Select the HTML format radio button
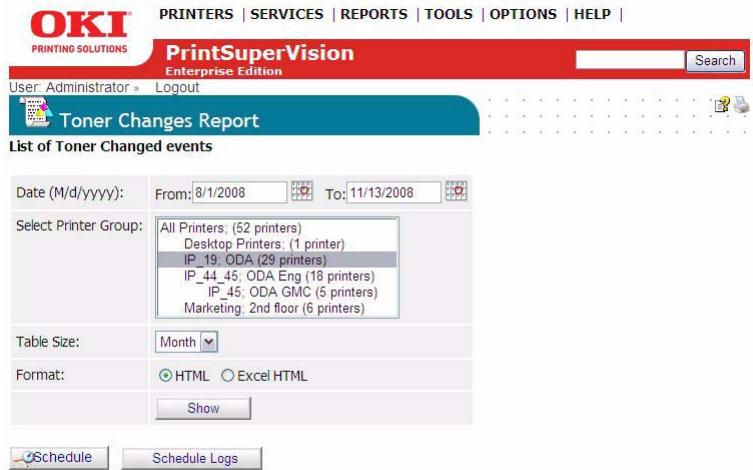 click(x=165, y=375)
